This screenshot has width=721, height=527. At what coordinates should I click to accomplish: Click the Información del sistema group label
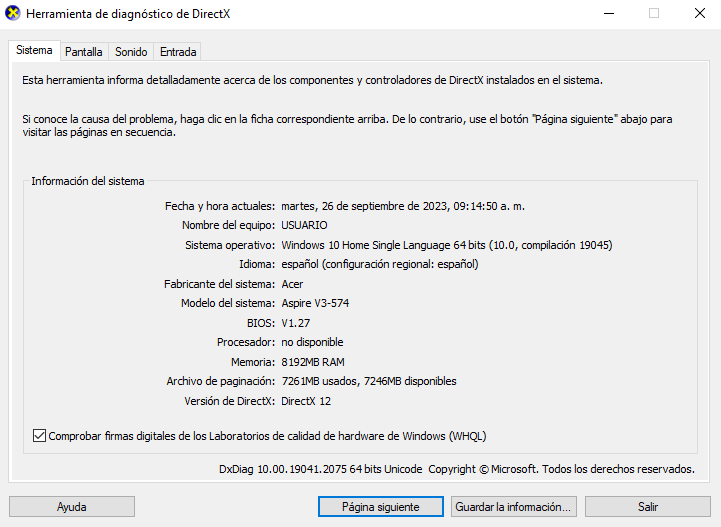(x=88, y=181)
